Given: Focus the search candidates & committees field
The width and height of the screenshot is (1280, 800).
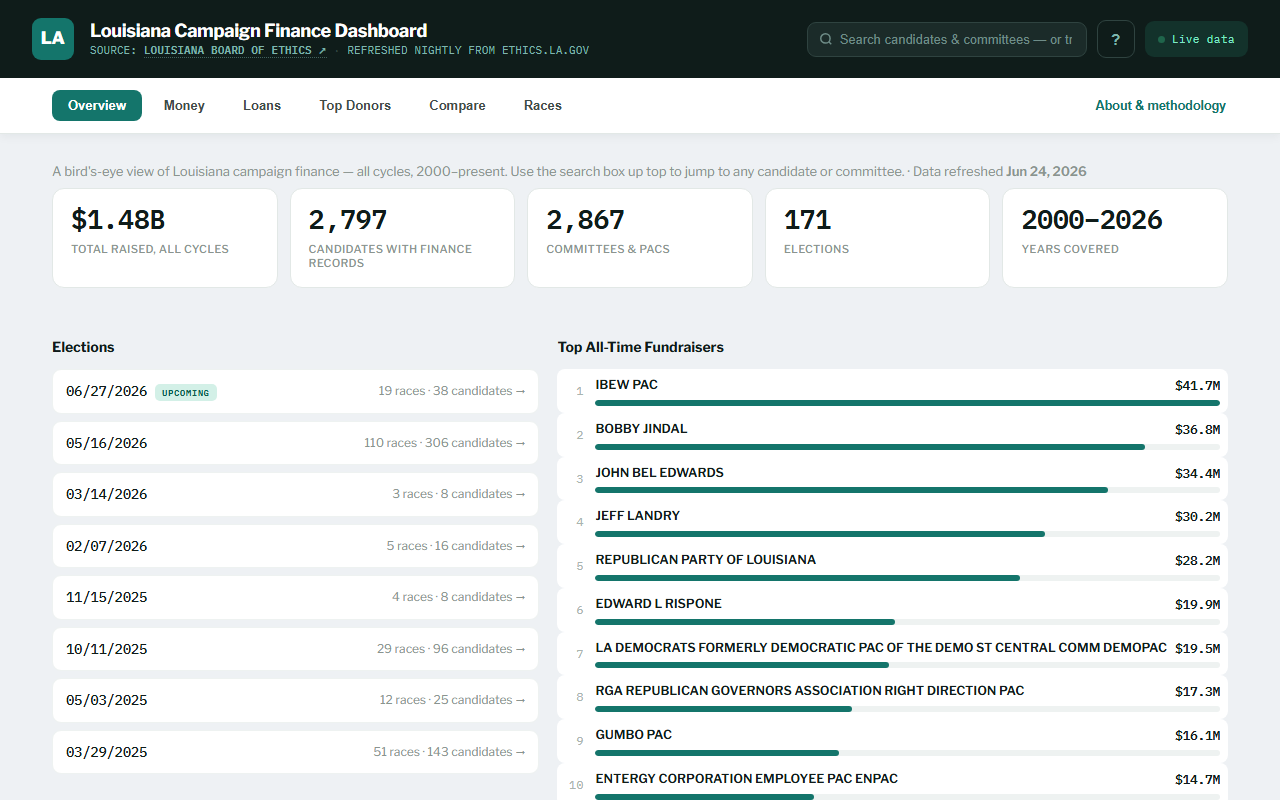Looking at the screenshot, I should click(x=947, y=39).
